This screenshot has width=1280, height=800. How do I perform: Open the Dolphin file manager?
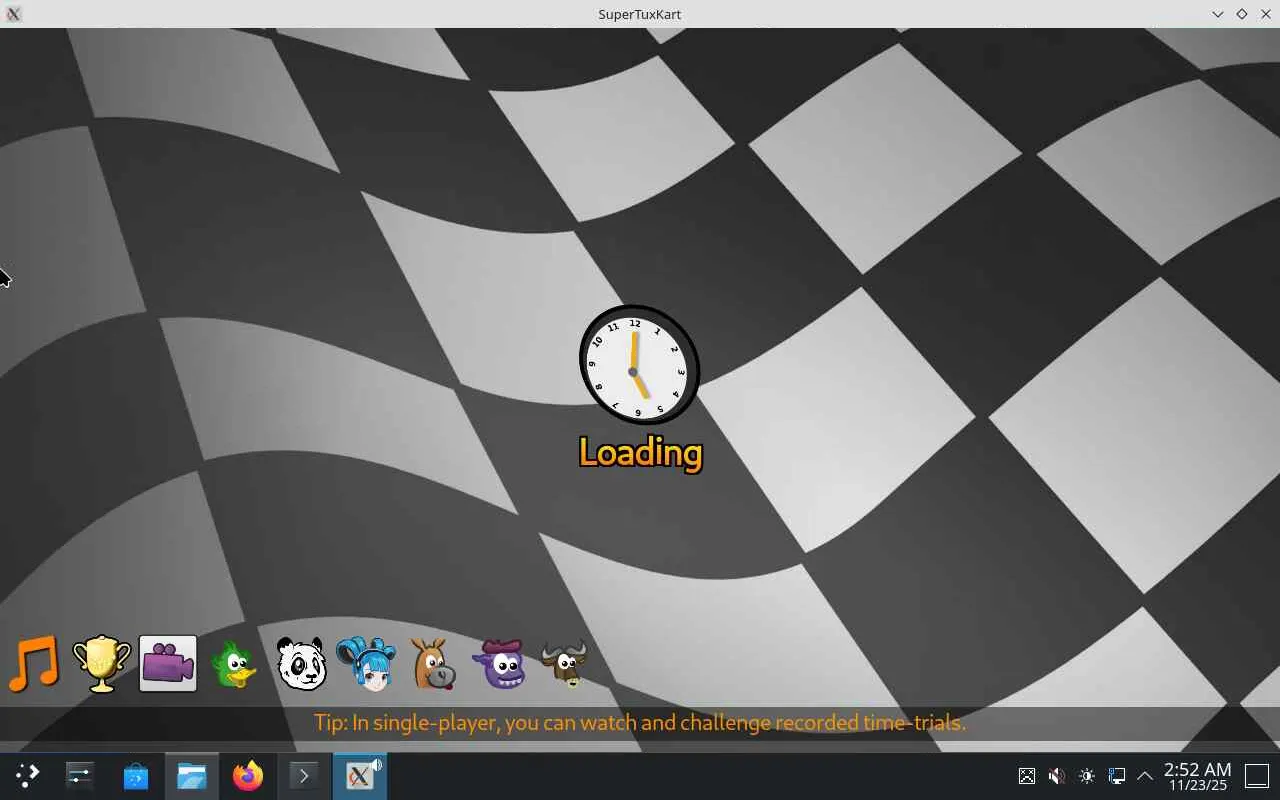192,775
